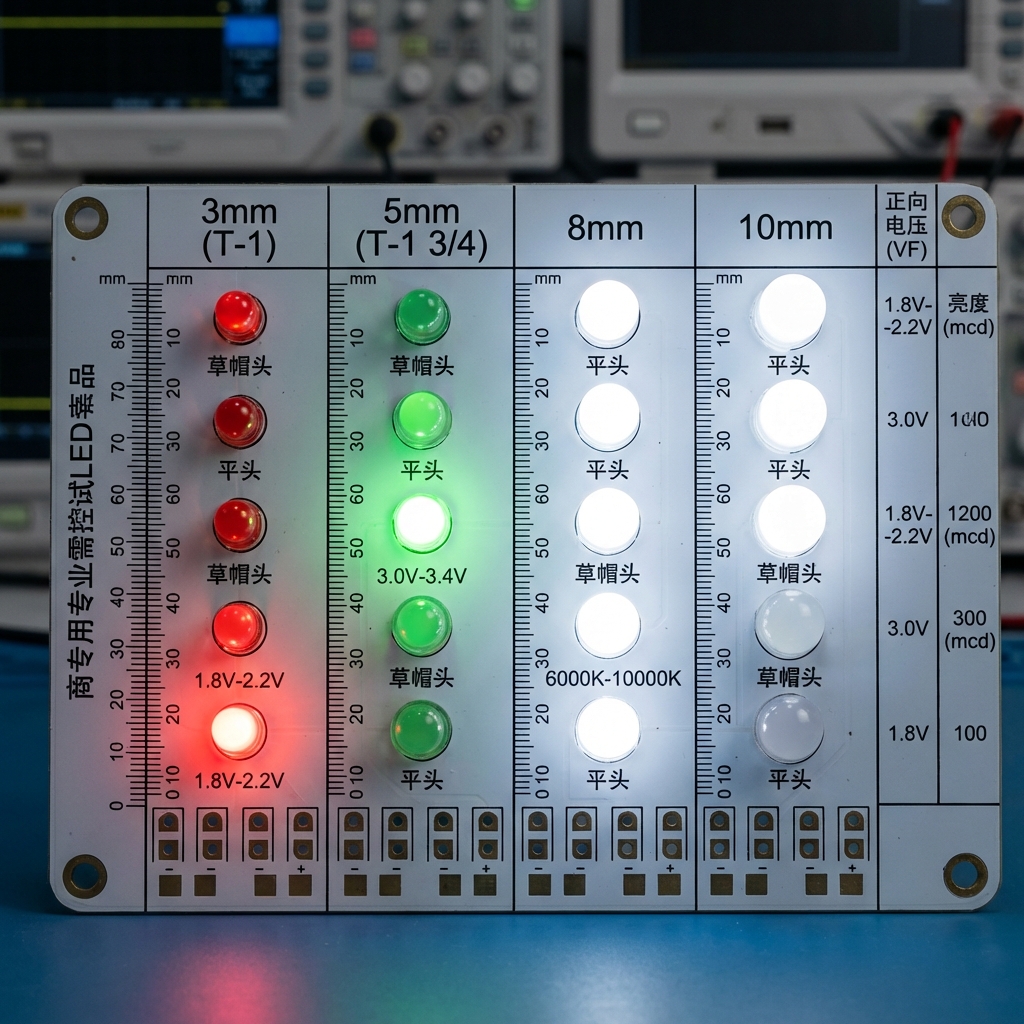Click the top-left brass mounting hole
Viewport: 1024px width, 1024px height.
87,217
